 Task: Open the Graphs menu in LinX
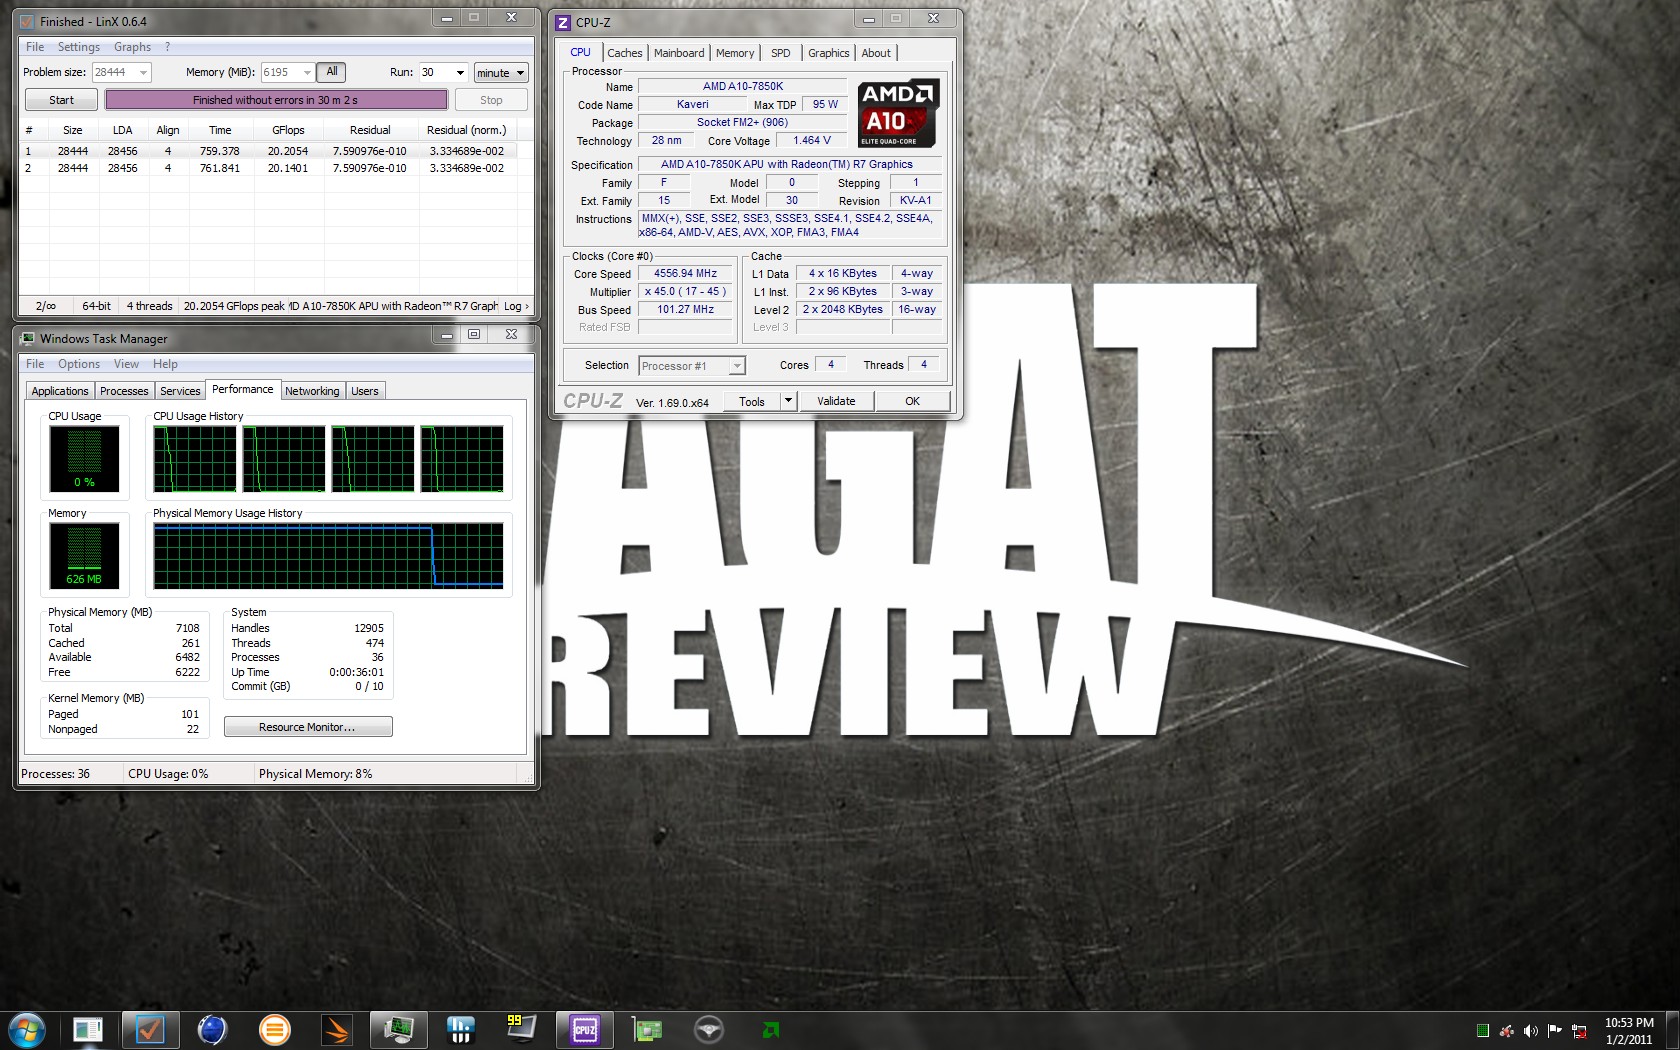point(132,47)
